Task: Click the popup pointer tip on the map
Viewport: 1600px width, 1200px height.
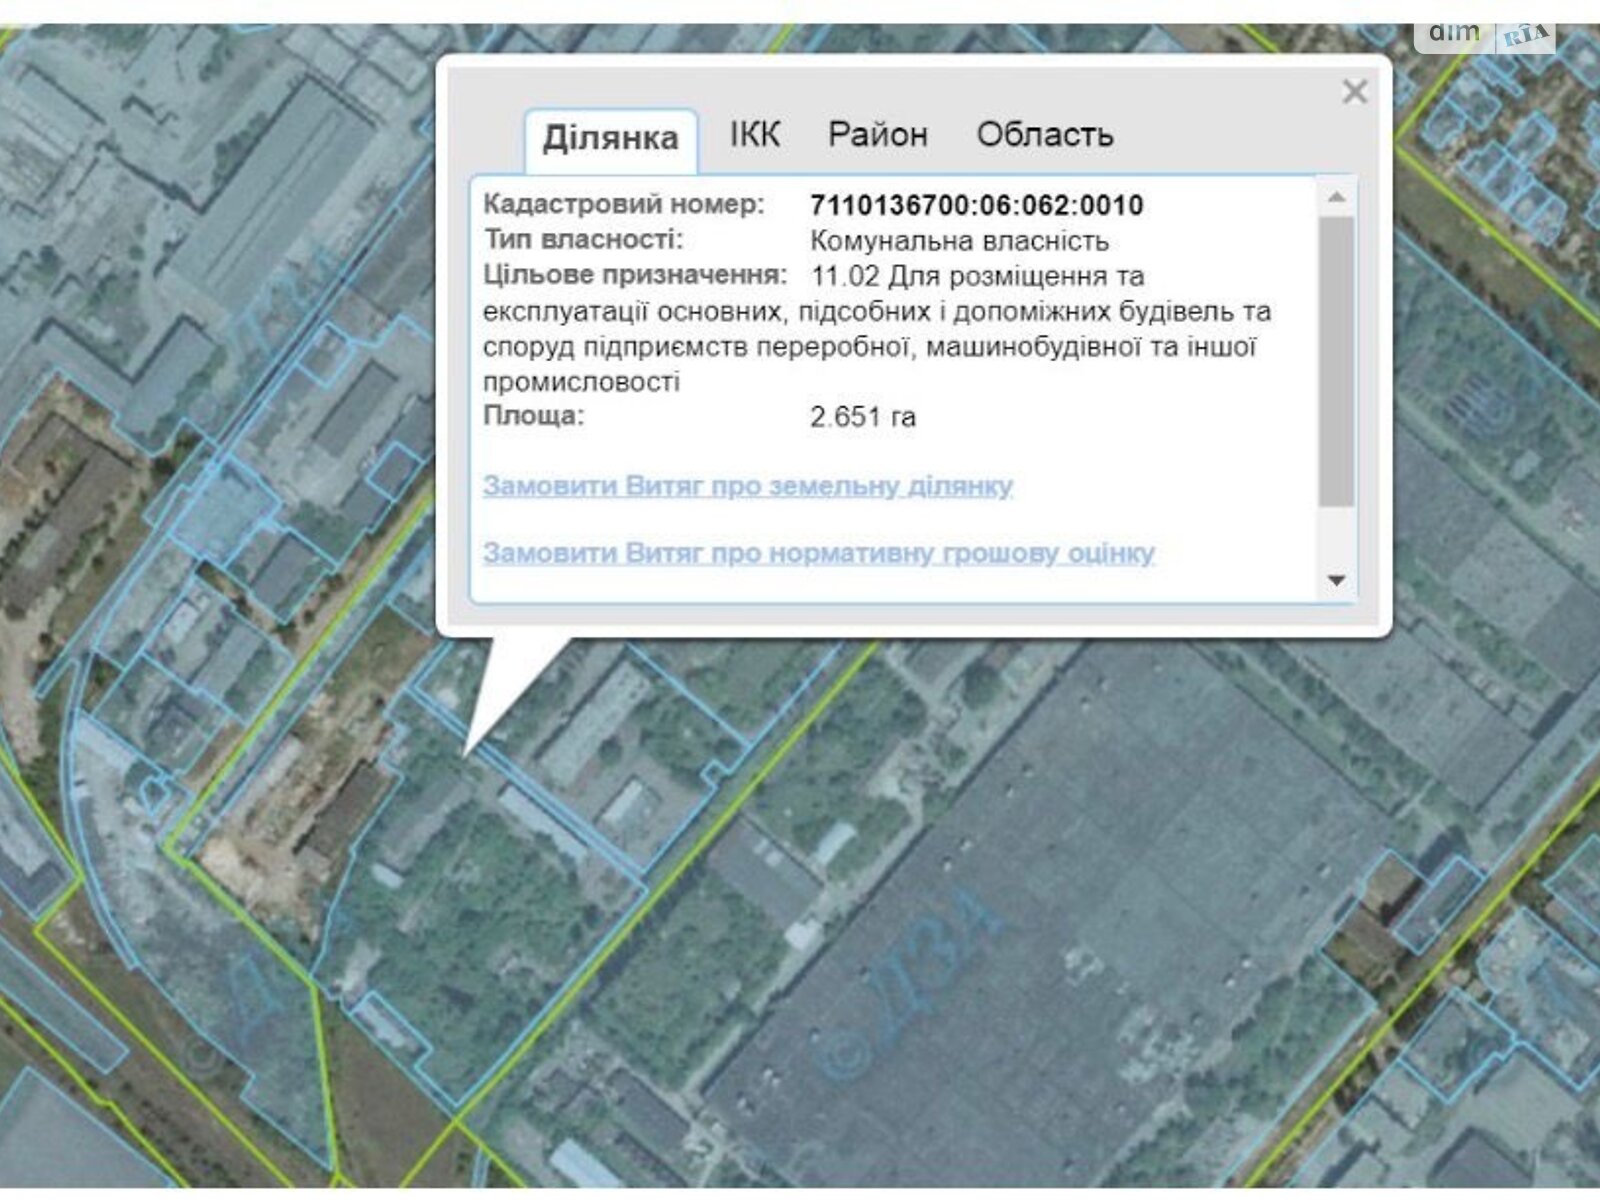Action: coord(468,750)
